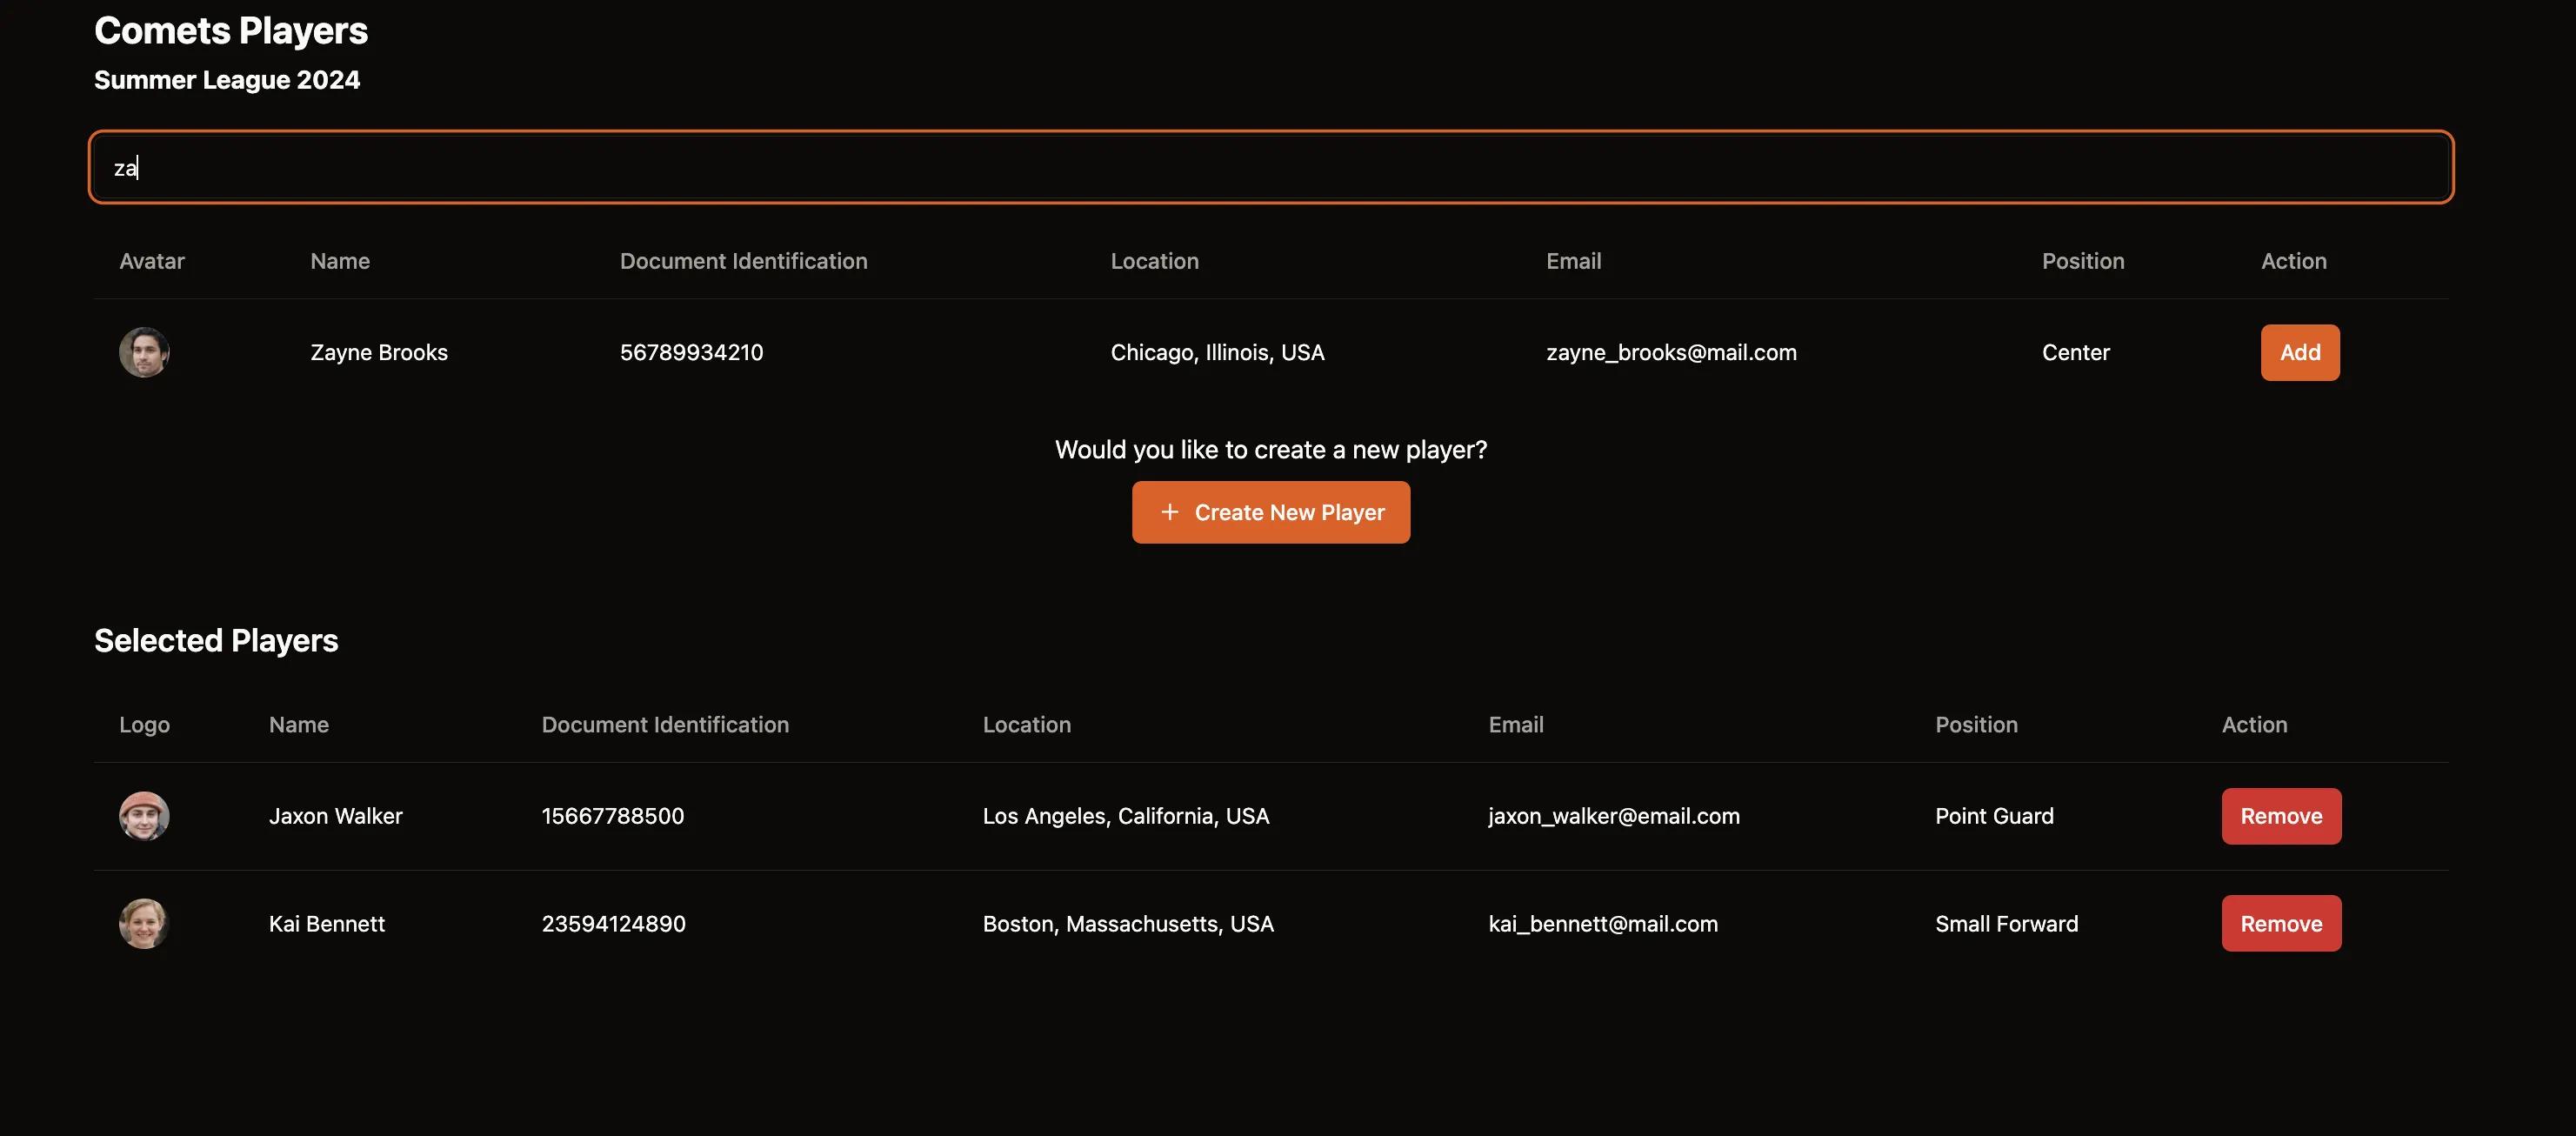The width and height of the screenshot is (2576, 1136).
Task: Click Action header in Selected Players table
Action: (2254, 725)
